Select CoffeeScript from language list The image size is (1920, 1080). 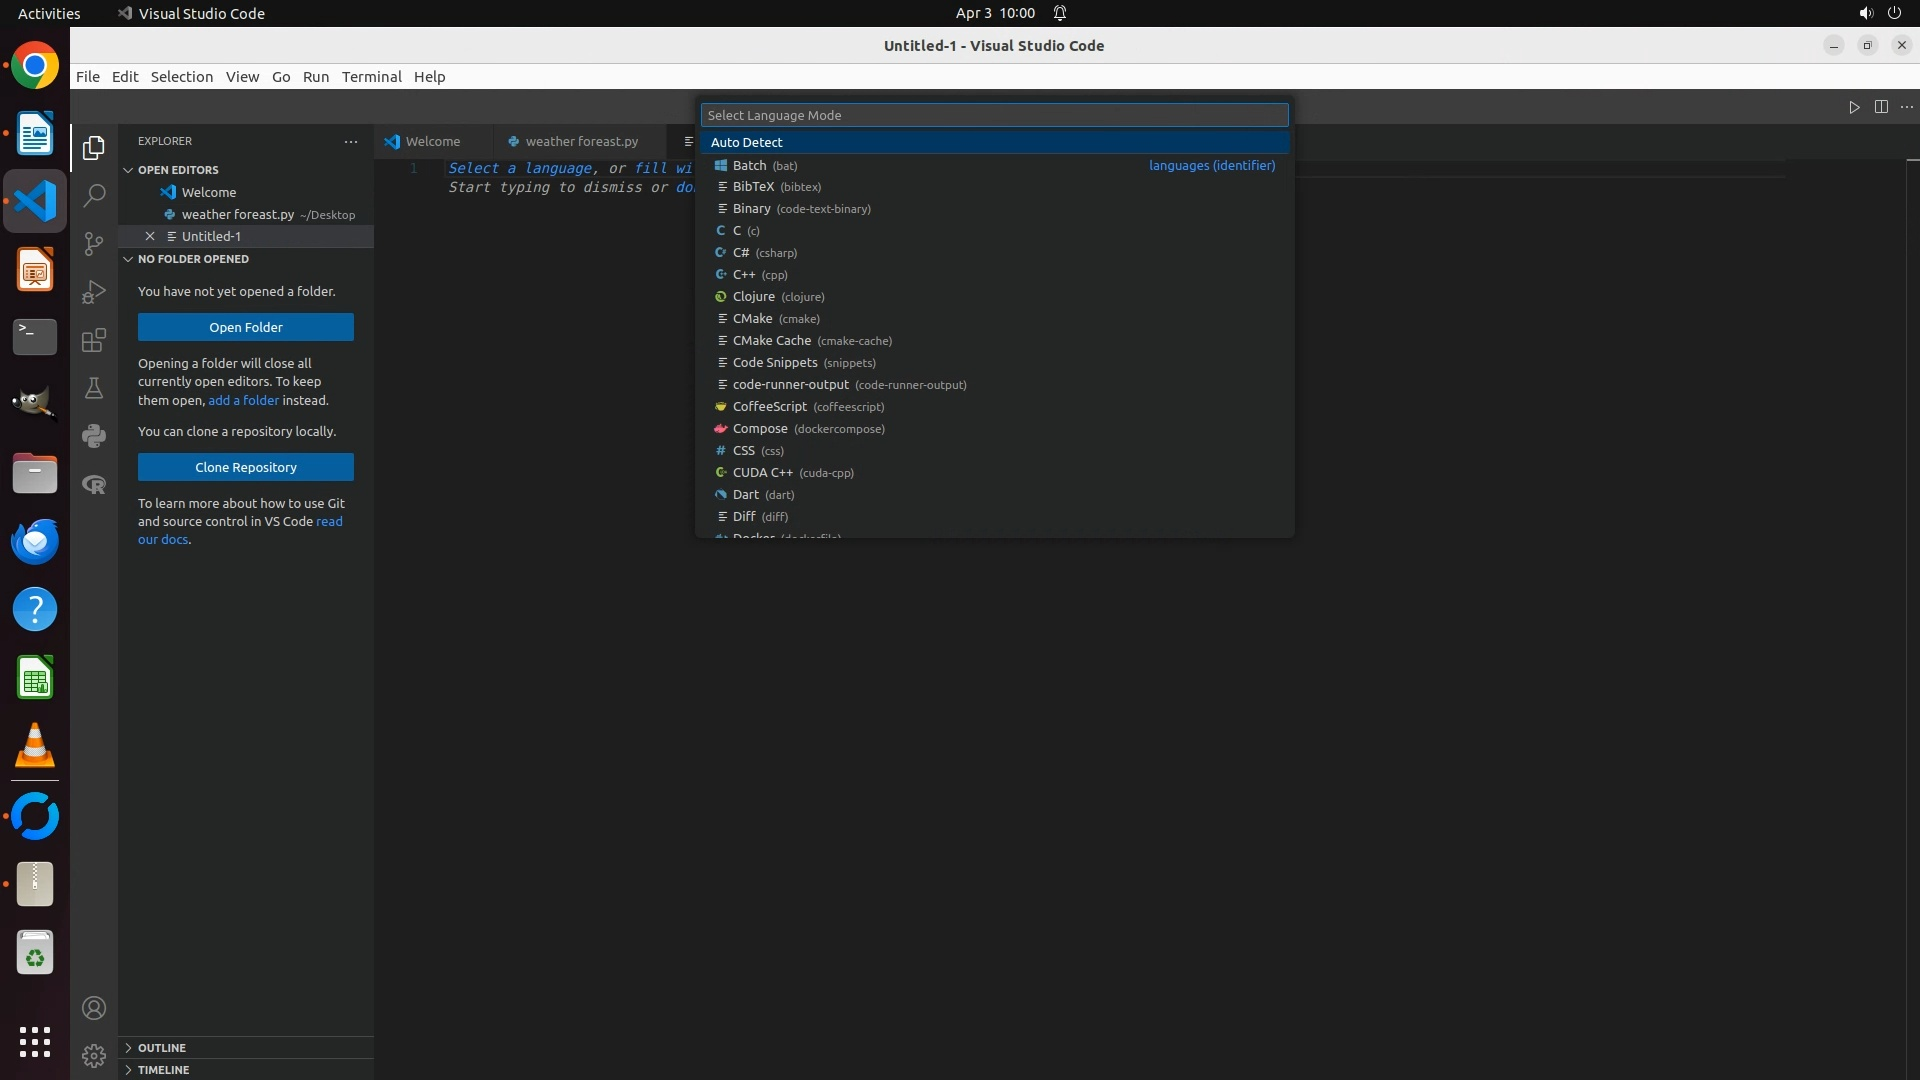click(769, 407)
